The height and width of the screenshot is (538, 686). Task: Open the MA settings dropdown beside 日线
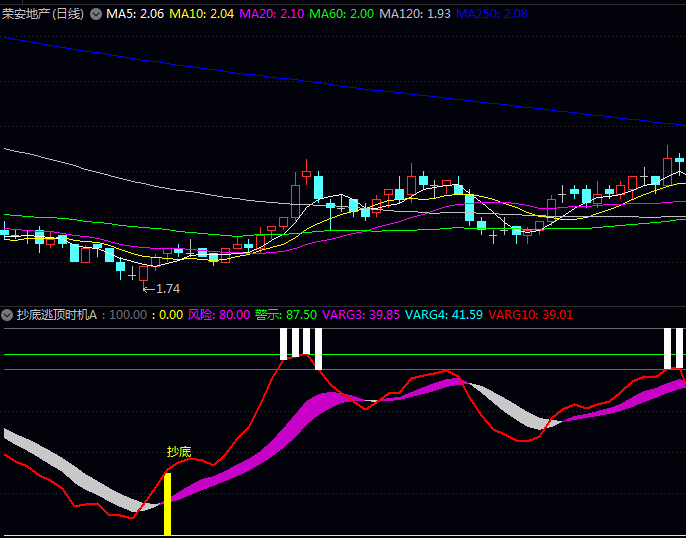[x=96, y=14]
